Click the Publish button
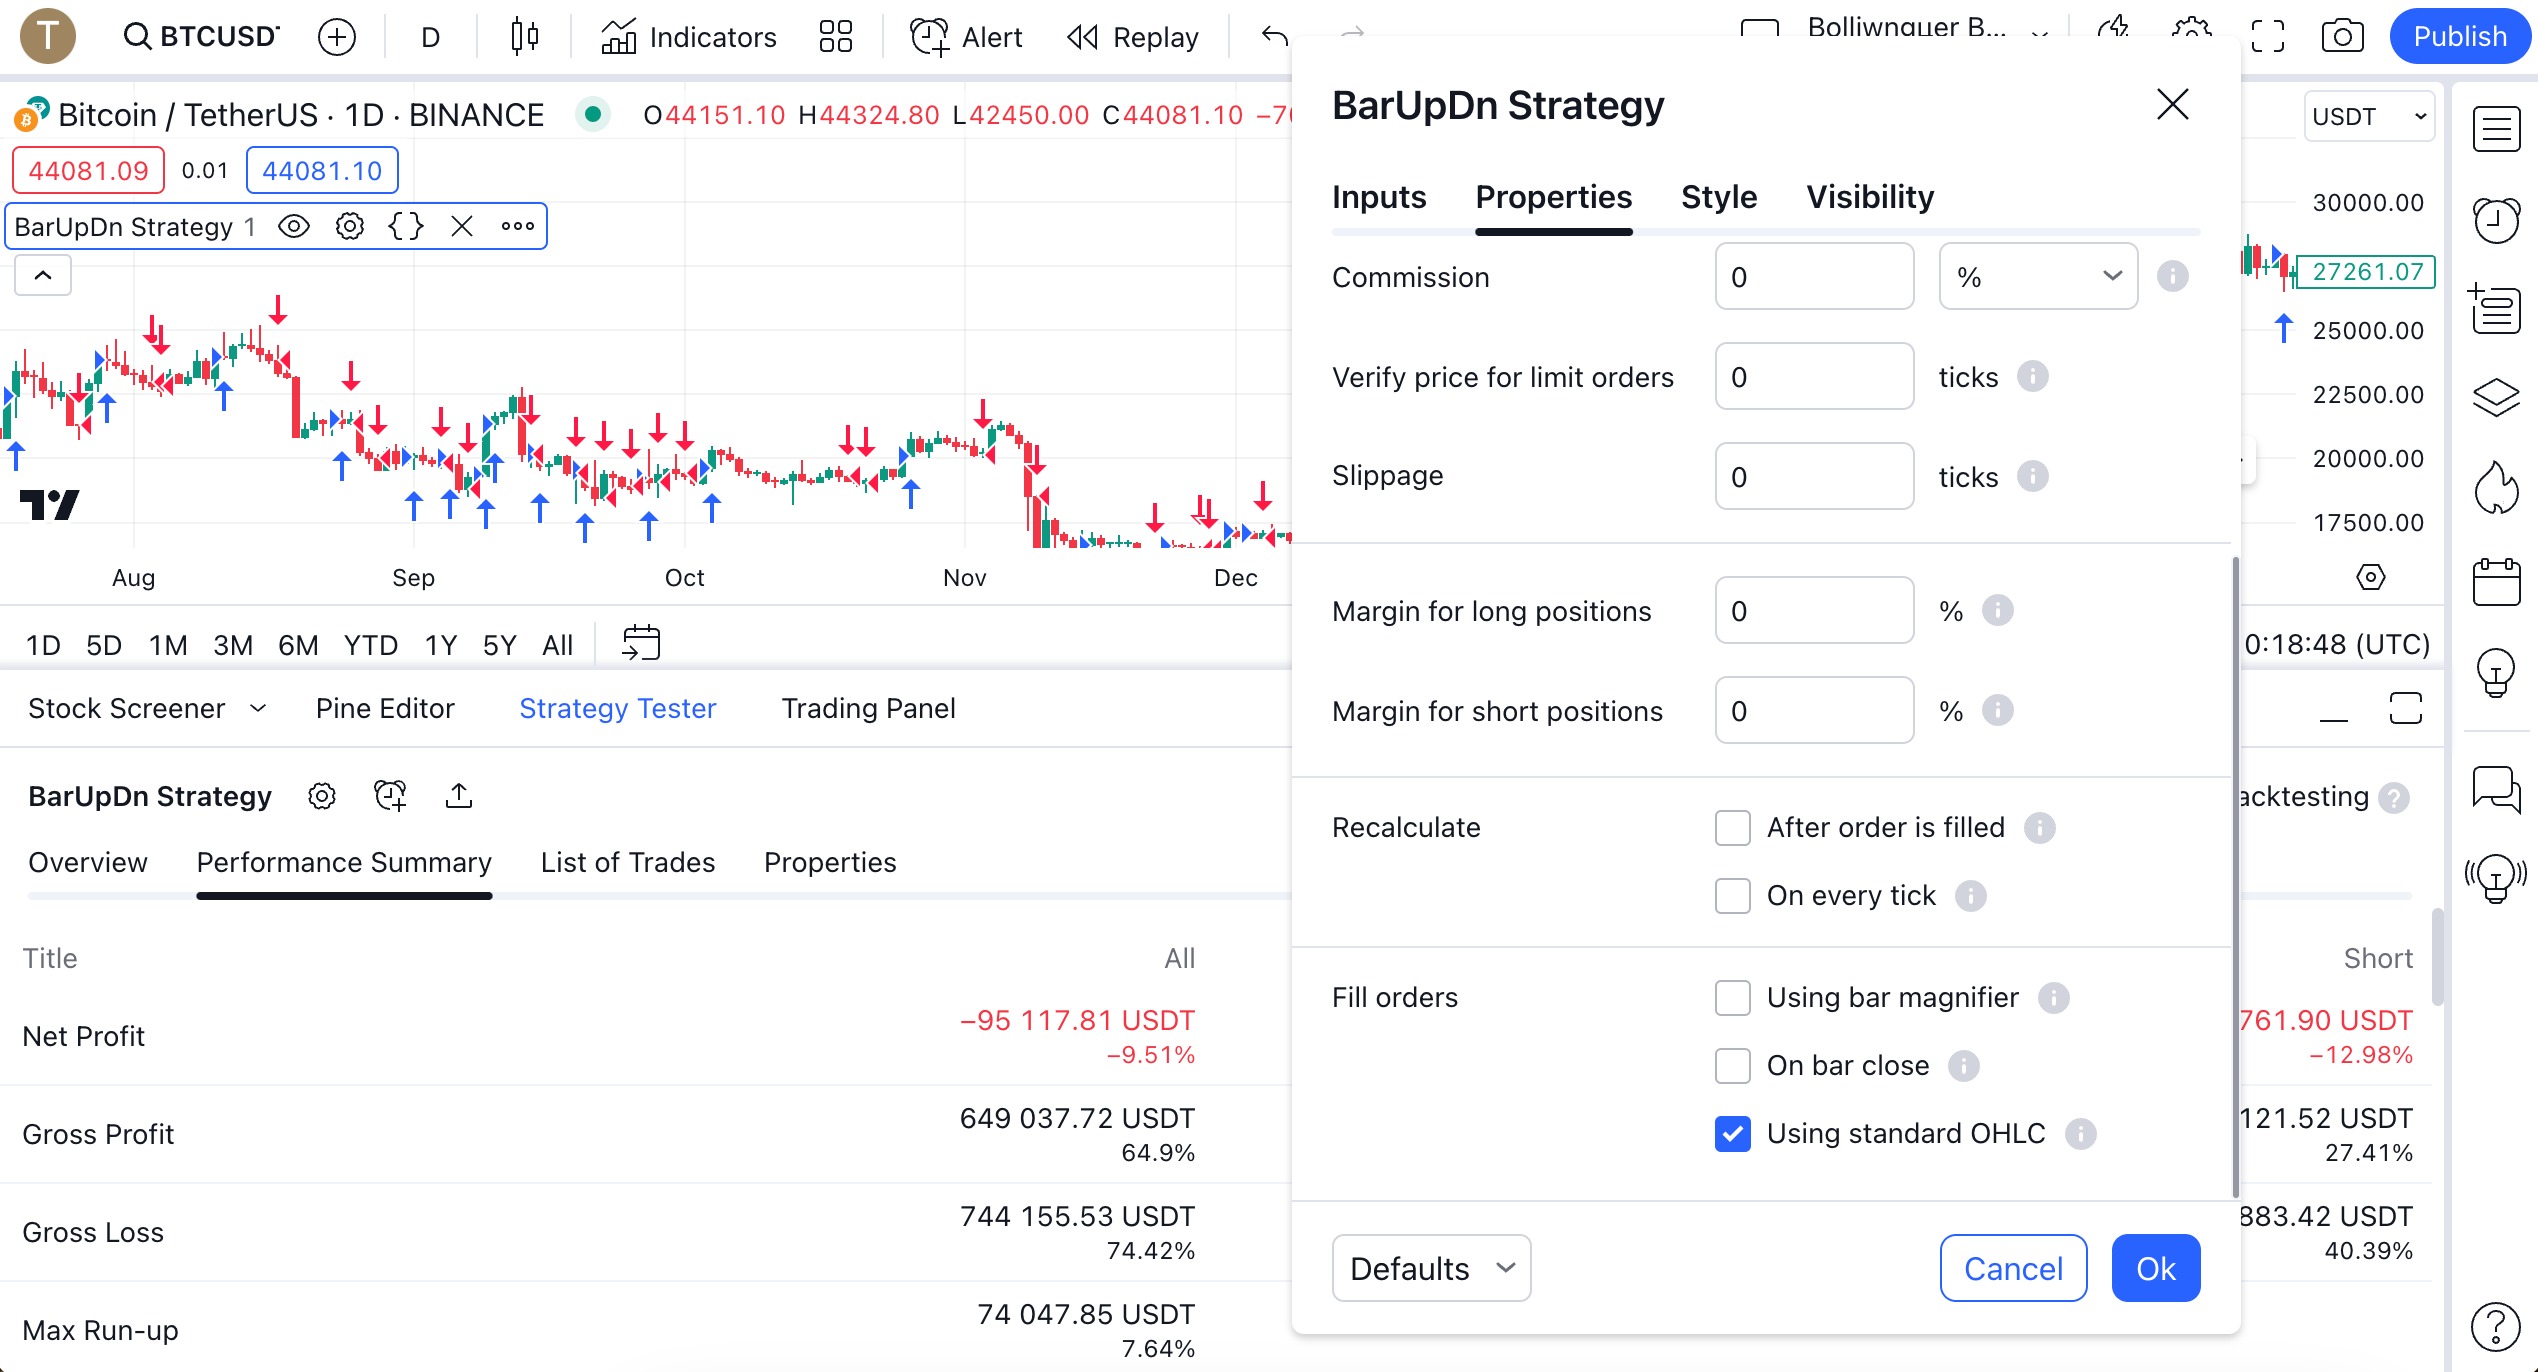The image size is (2538, 1372). 2460,37
